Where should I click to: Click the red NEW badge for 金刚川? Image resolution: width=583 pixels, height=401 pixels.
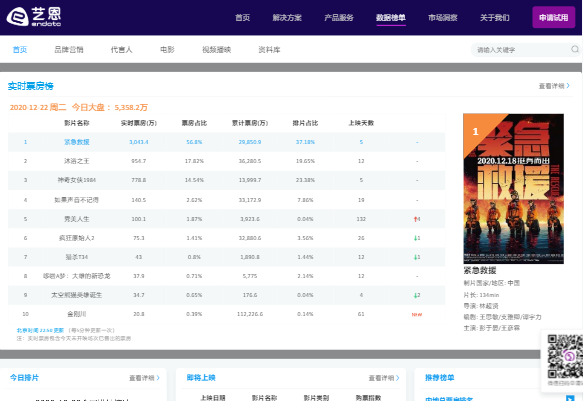point(417,314)
